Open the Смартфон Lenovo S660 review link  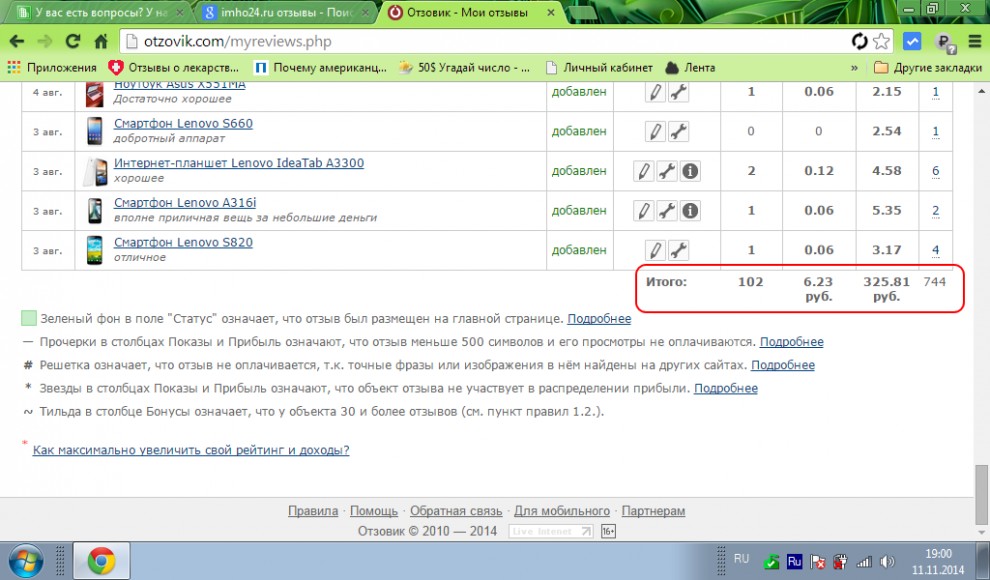183,124
